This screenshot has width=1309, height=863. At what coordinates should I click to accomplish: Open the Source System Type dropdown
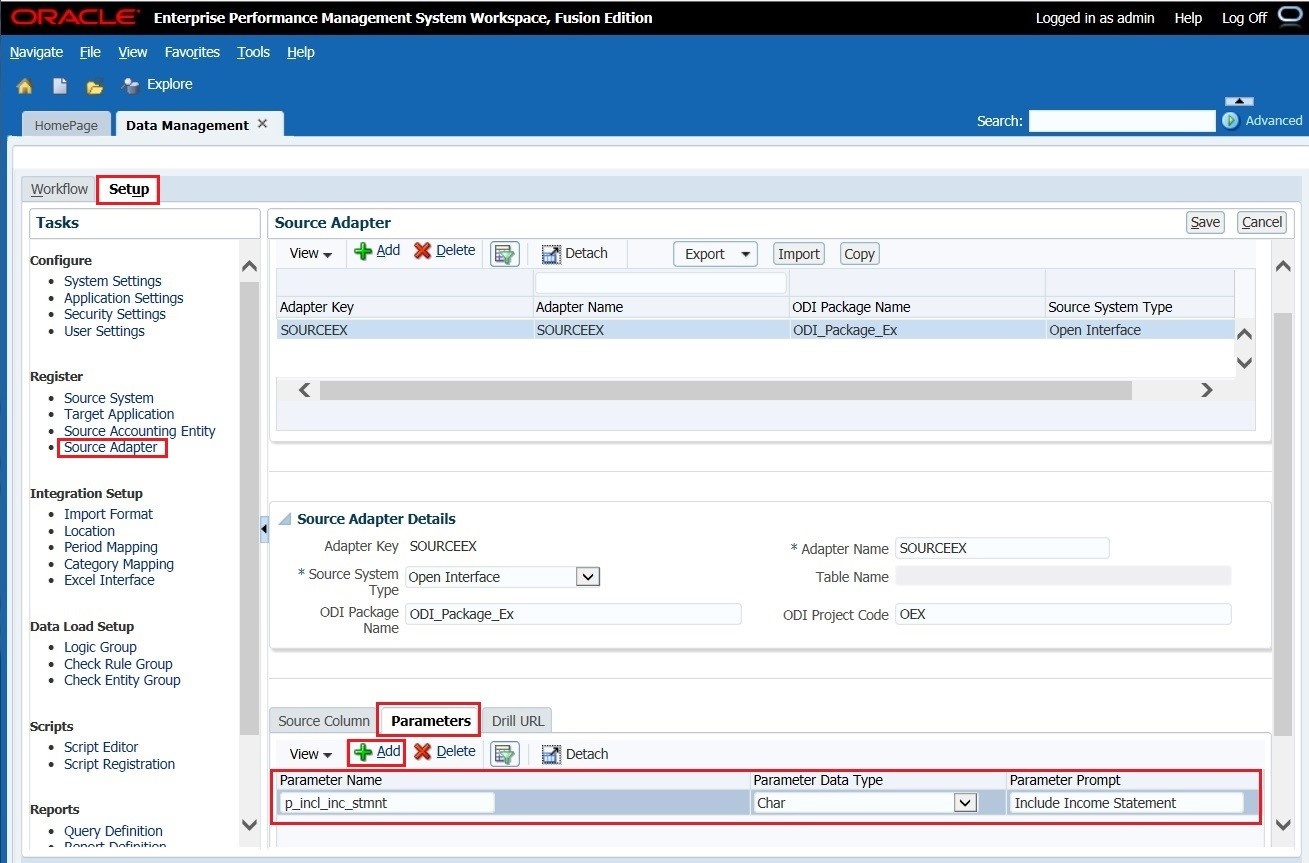(x=587, y=576)
